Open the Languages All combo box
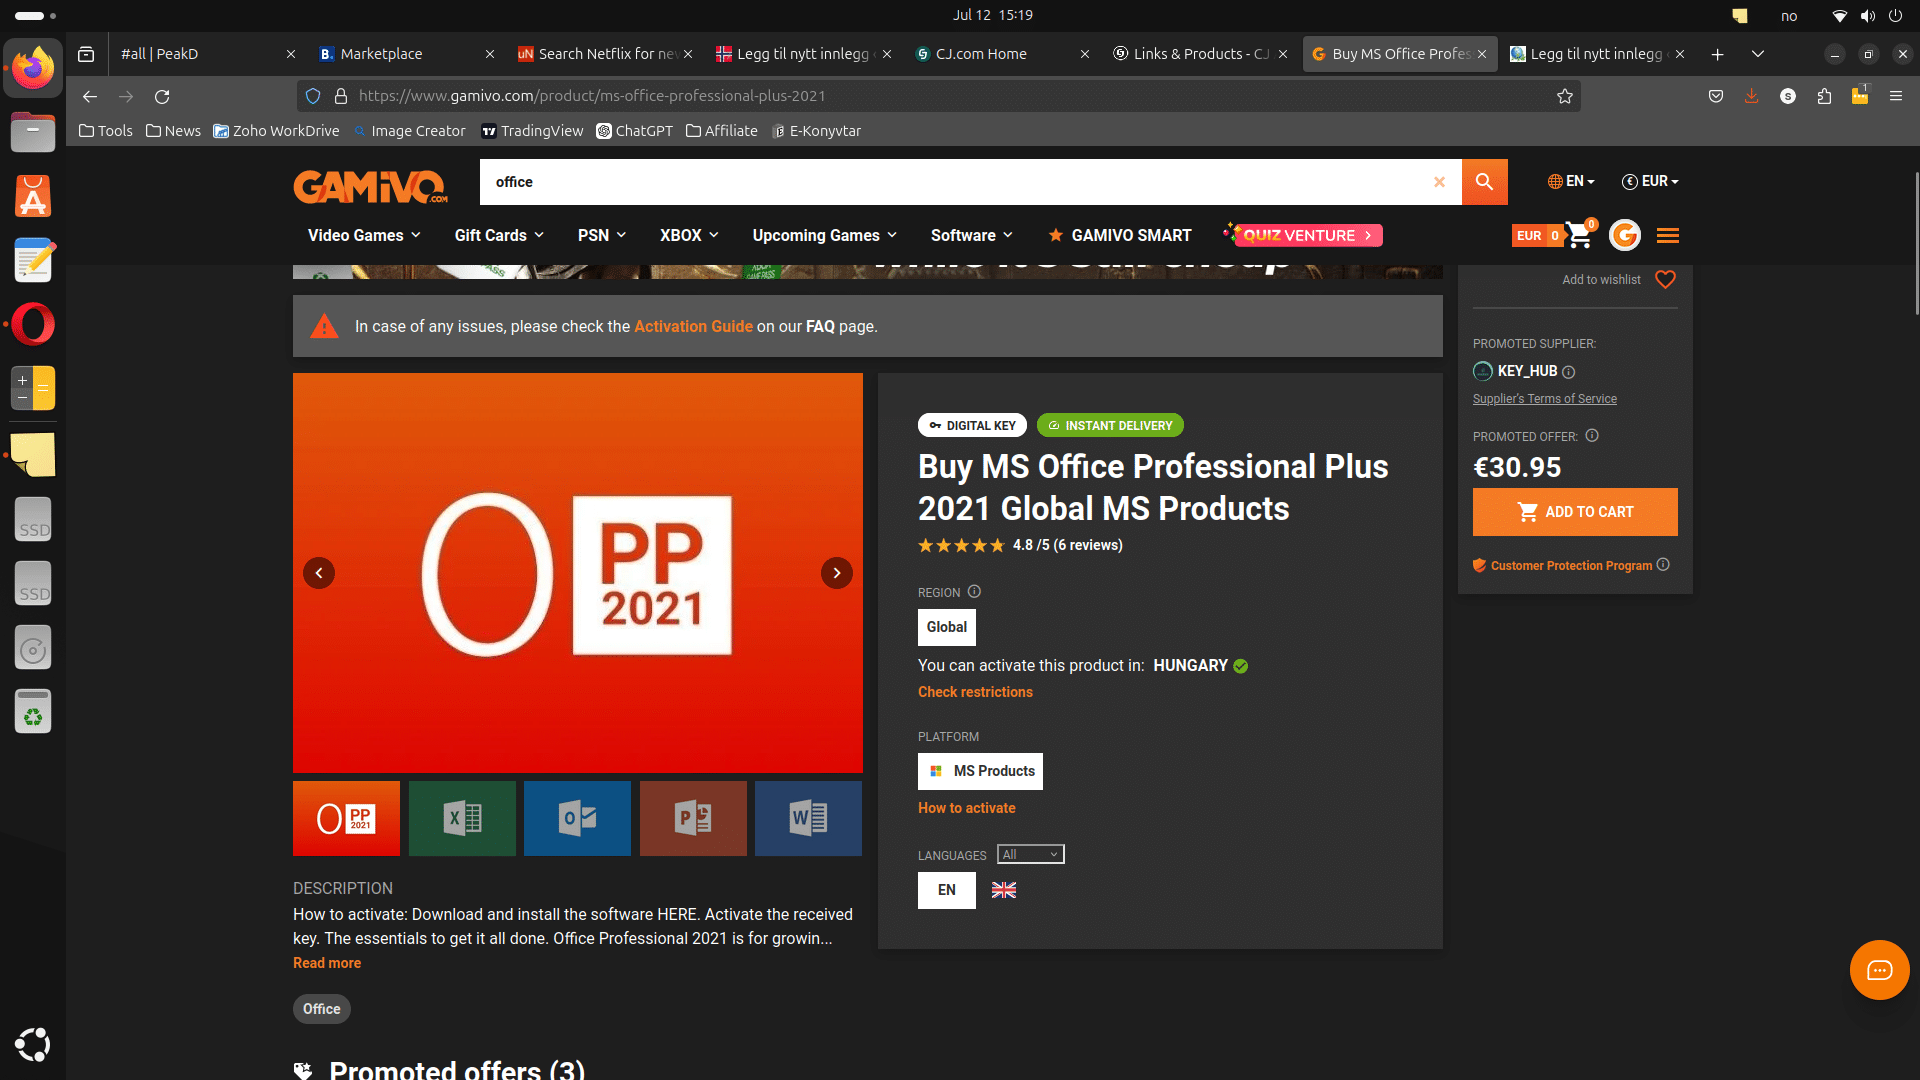This screenshot has width=1920, height=1080. [1030, 854]
